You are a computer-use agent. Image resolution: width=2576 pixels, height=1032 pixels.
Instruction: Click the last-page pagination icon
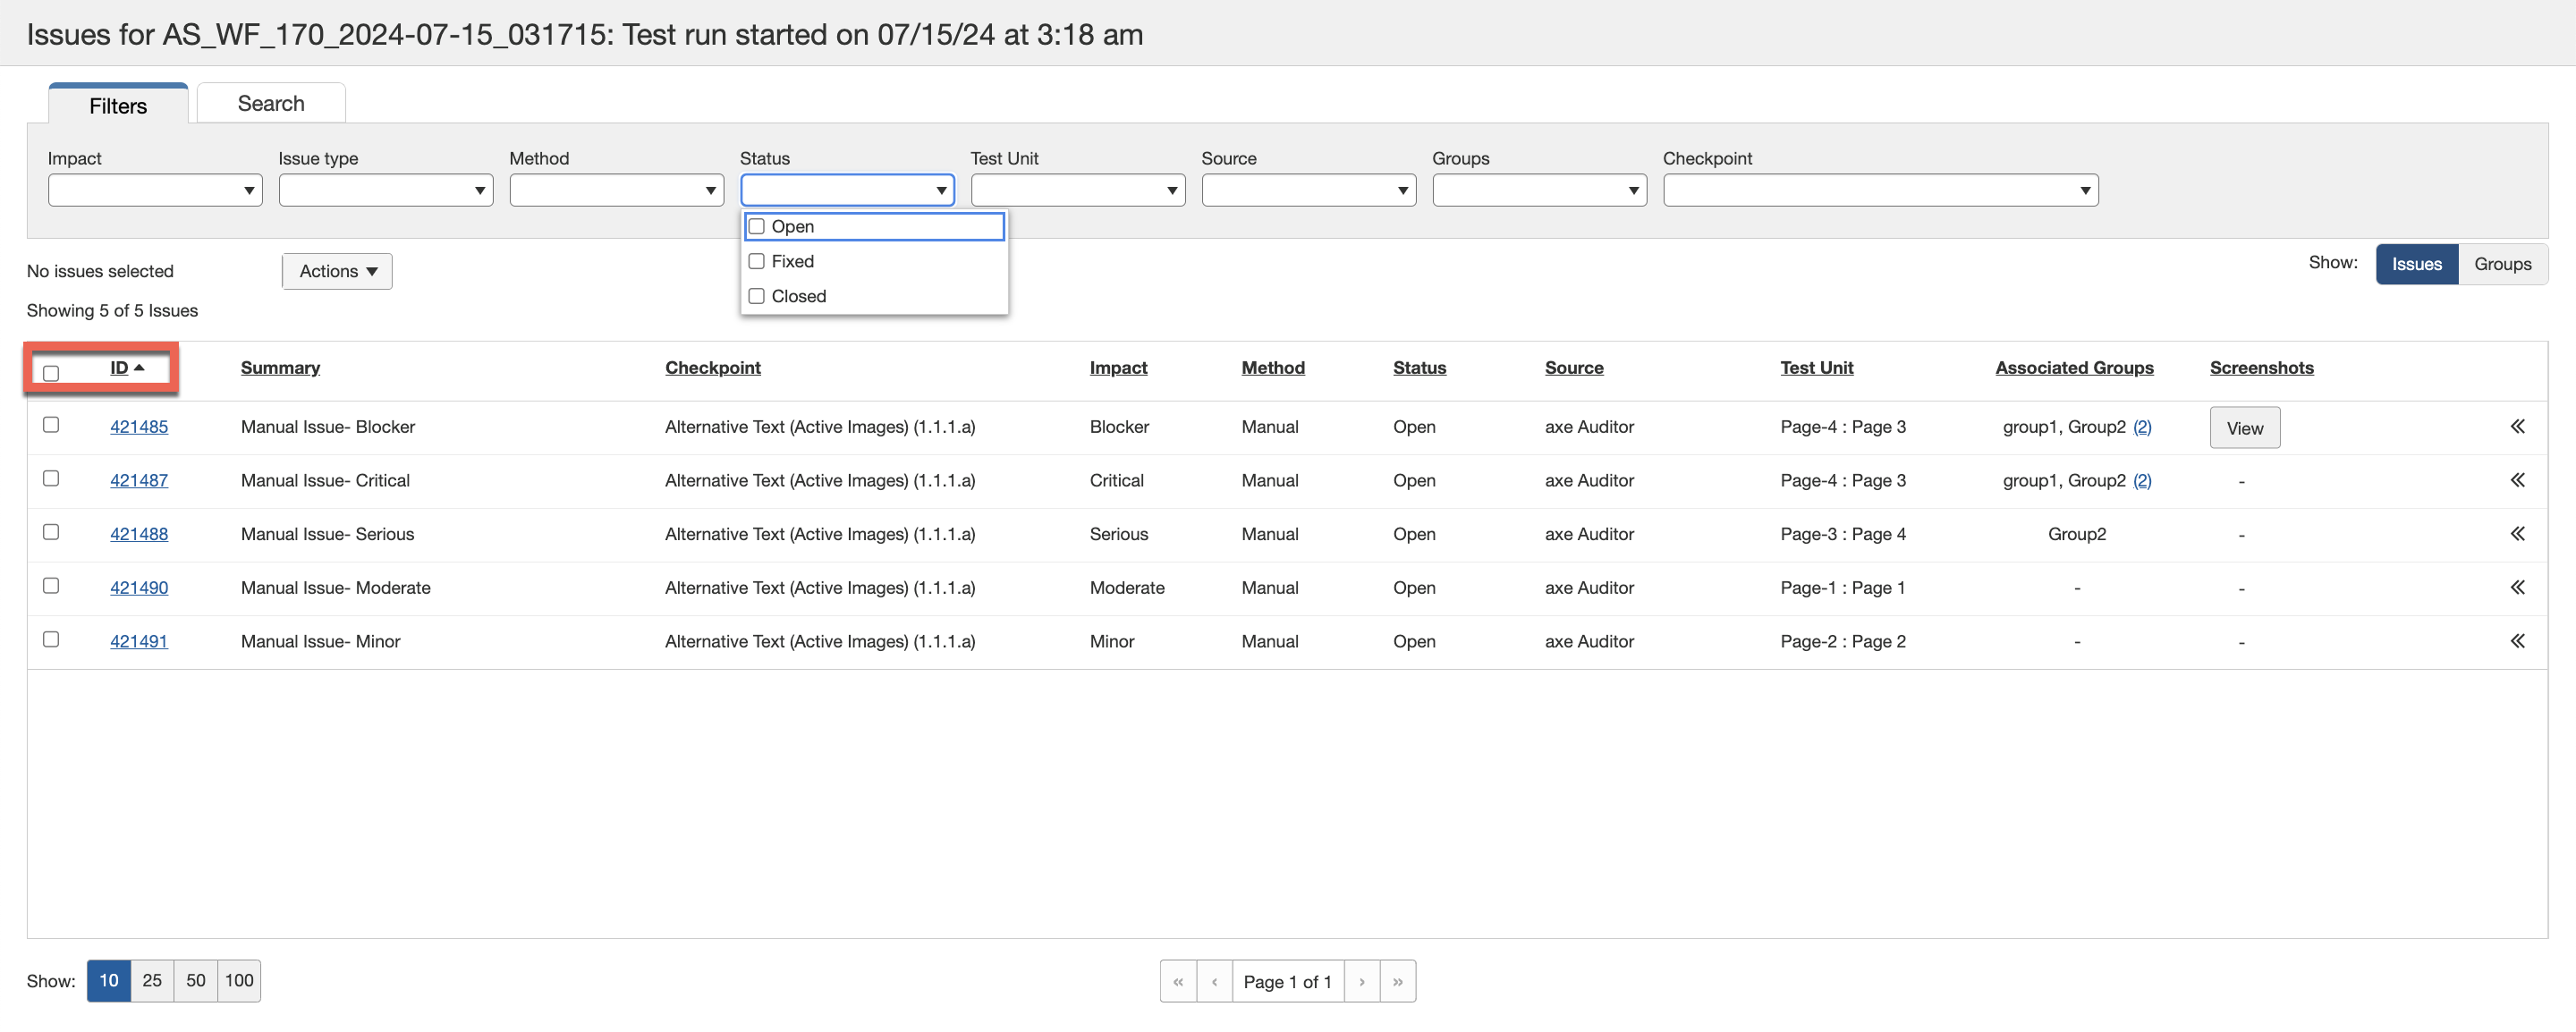pos(1397,981)
